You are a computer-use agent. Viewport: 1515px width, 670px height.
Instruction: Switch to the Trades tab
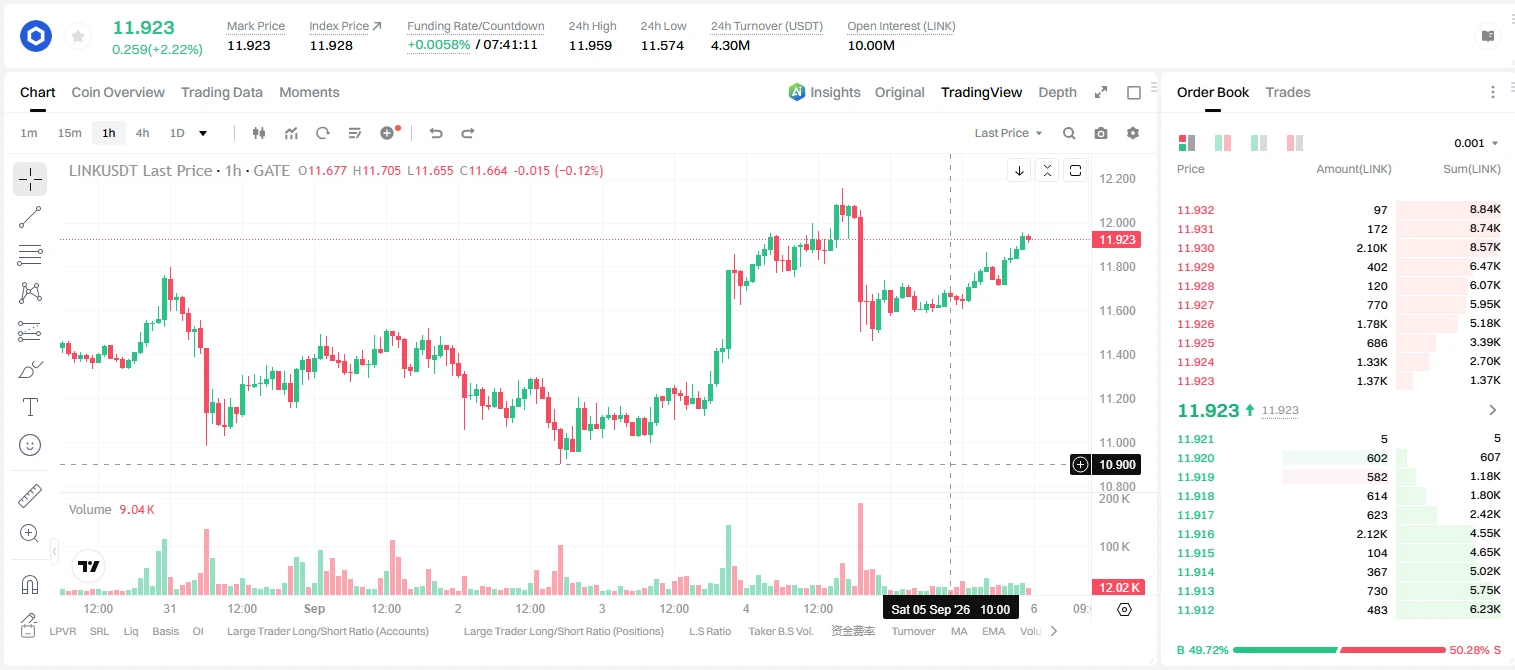(x=1288, y=92)
